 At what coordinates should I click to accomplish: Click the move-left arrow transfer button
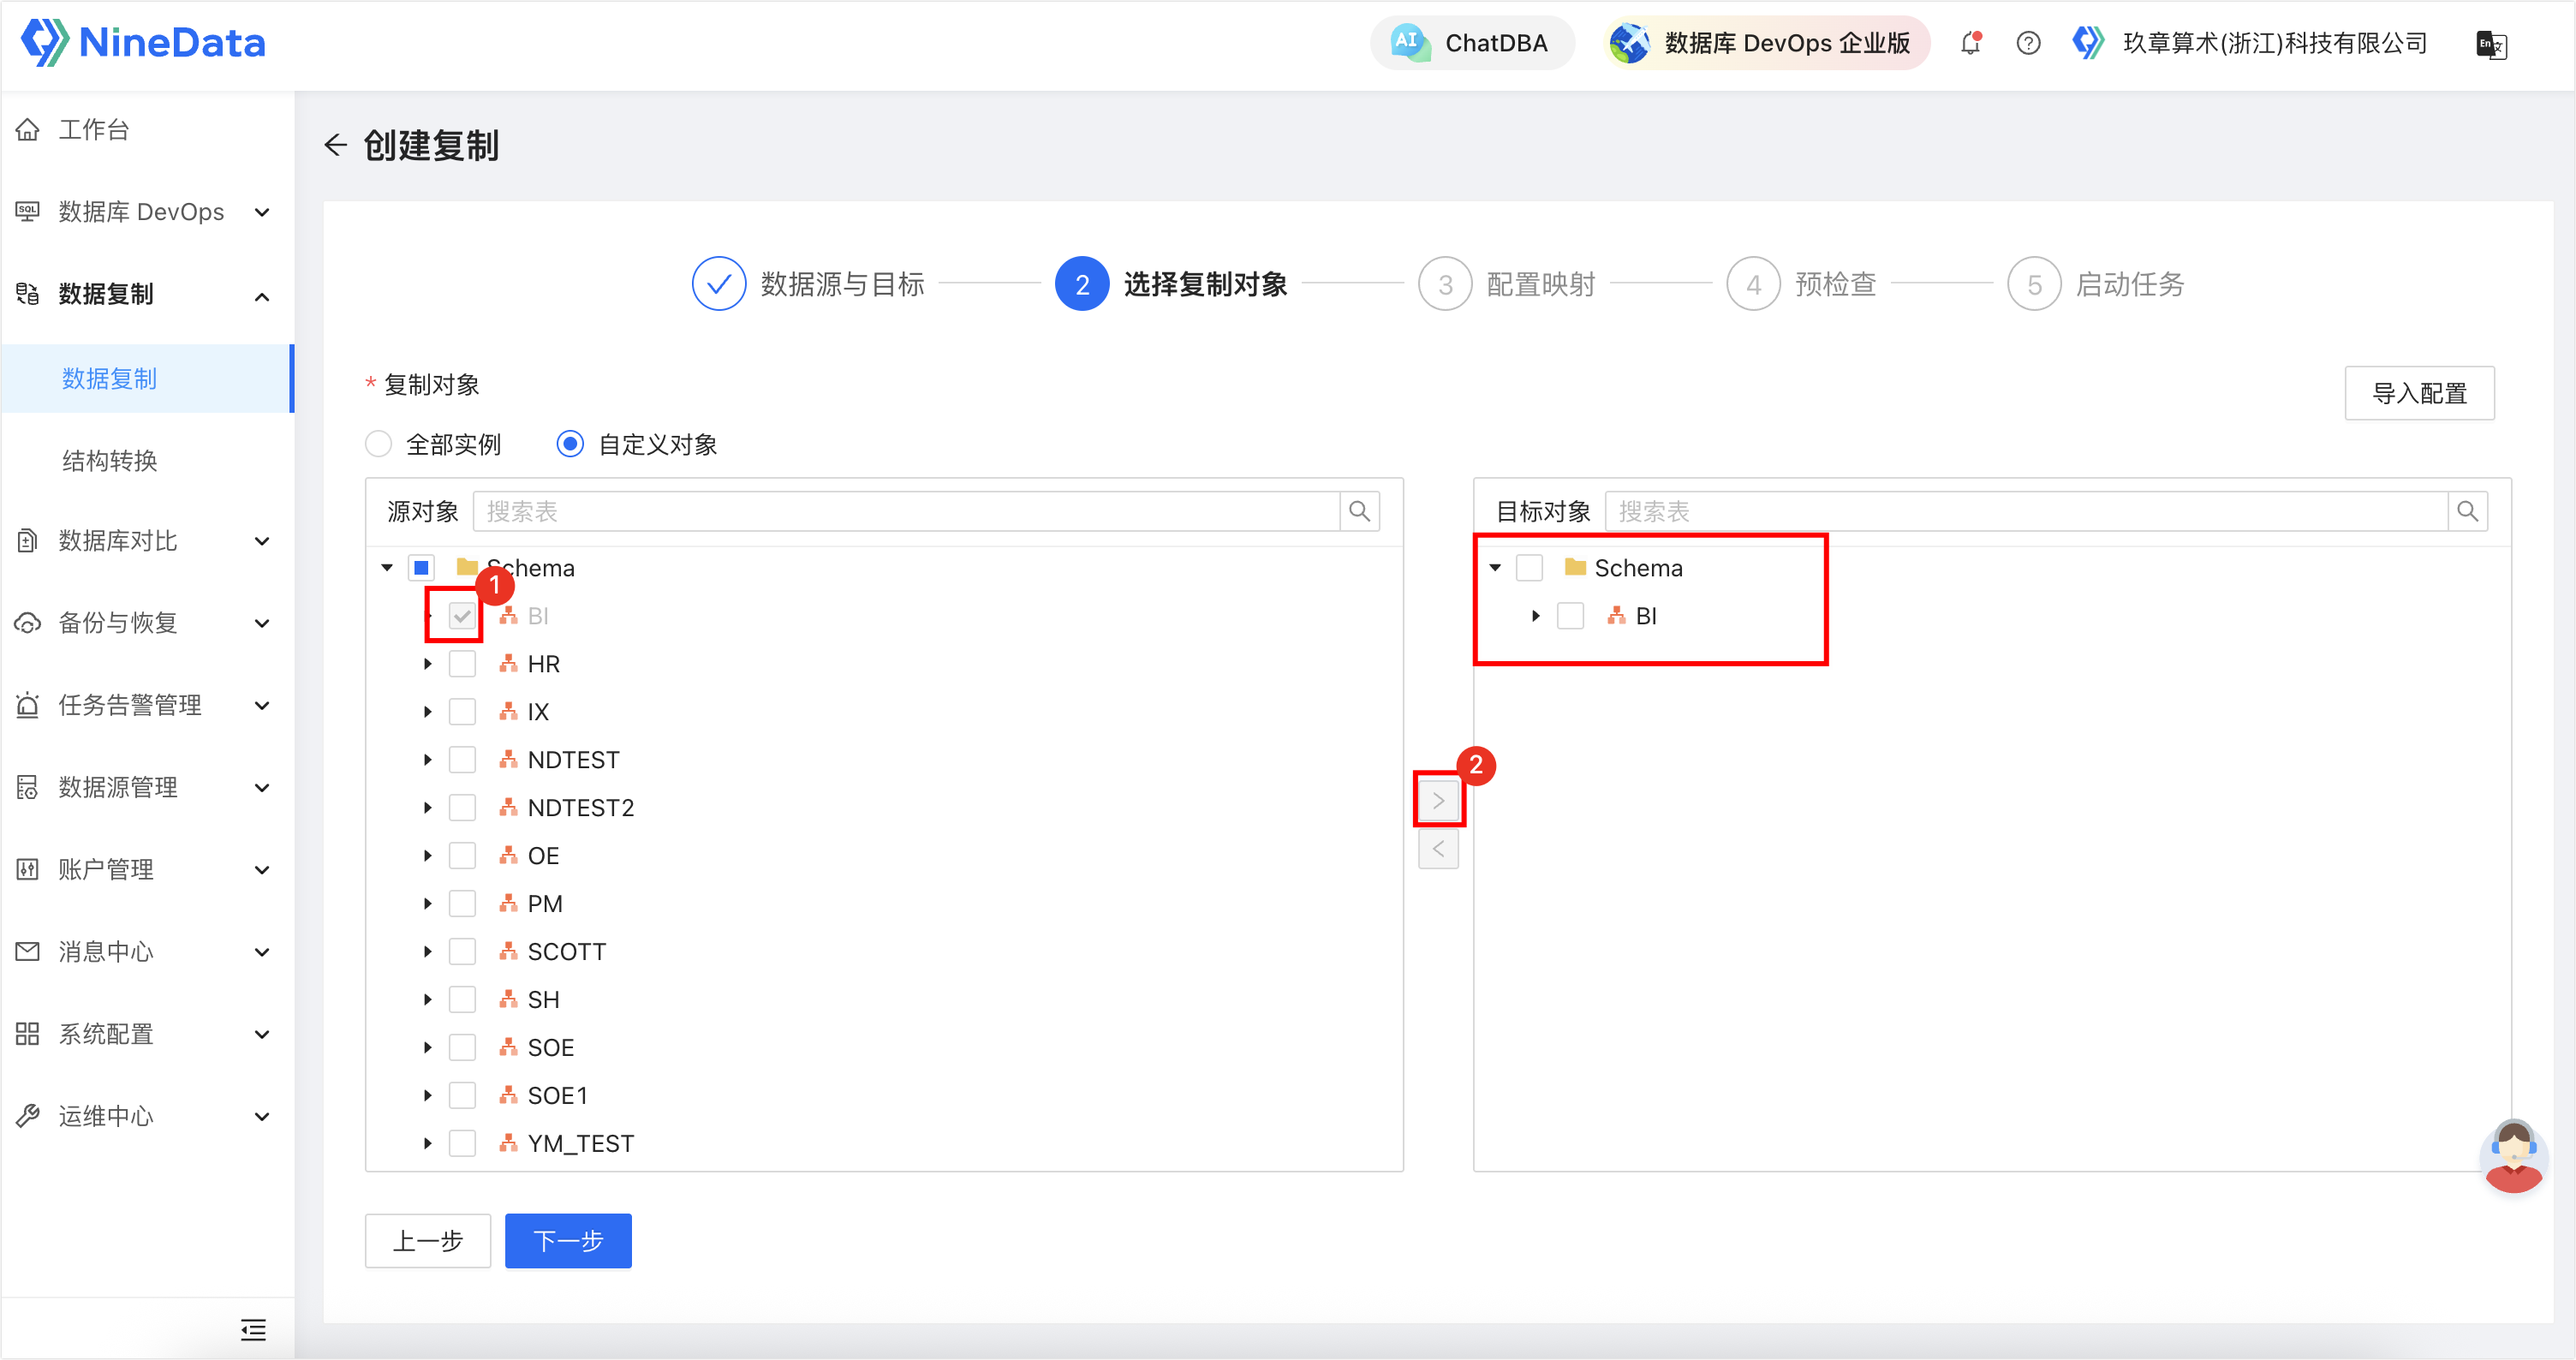point(1438,849)
